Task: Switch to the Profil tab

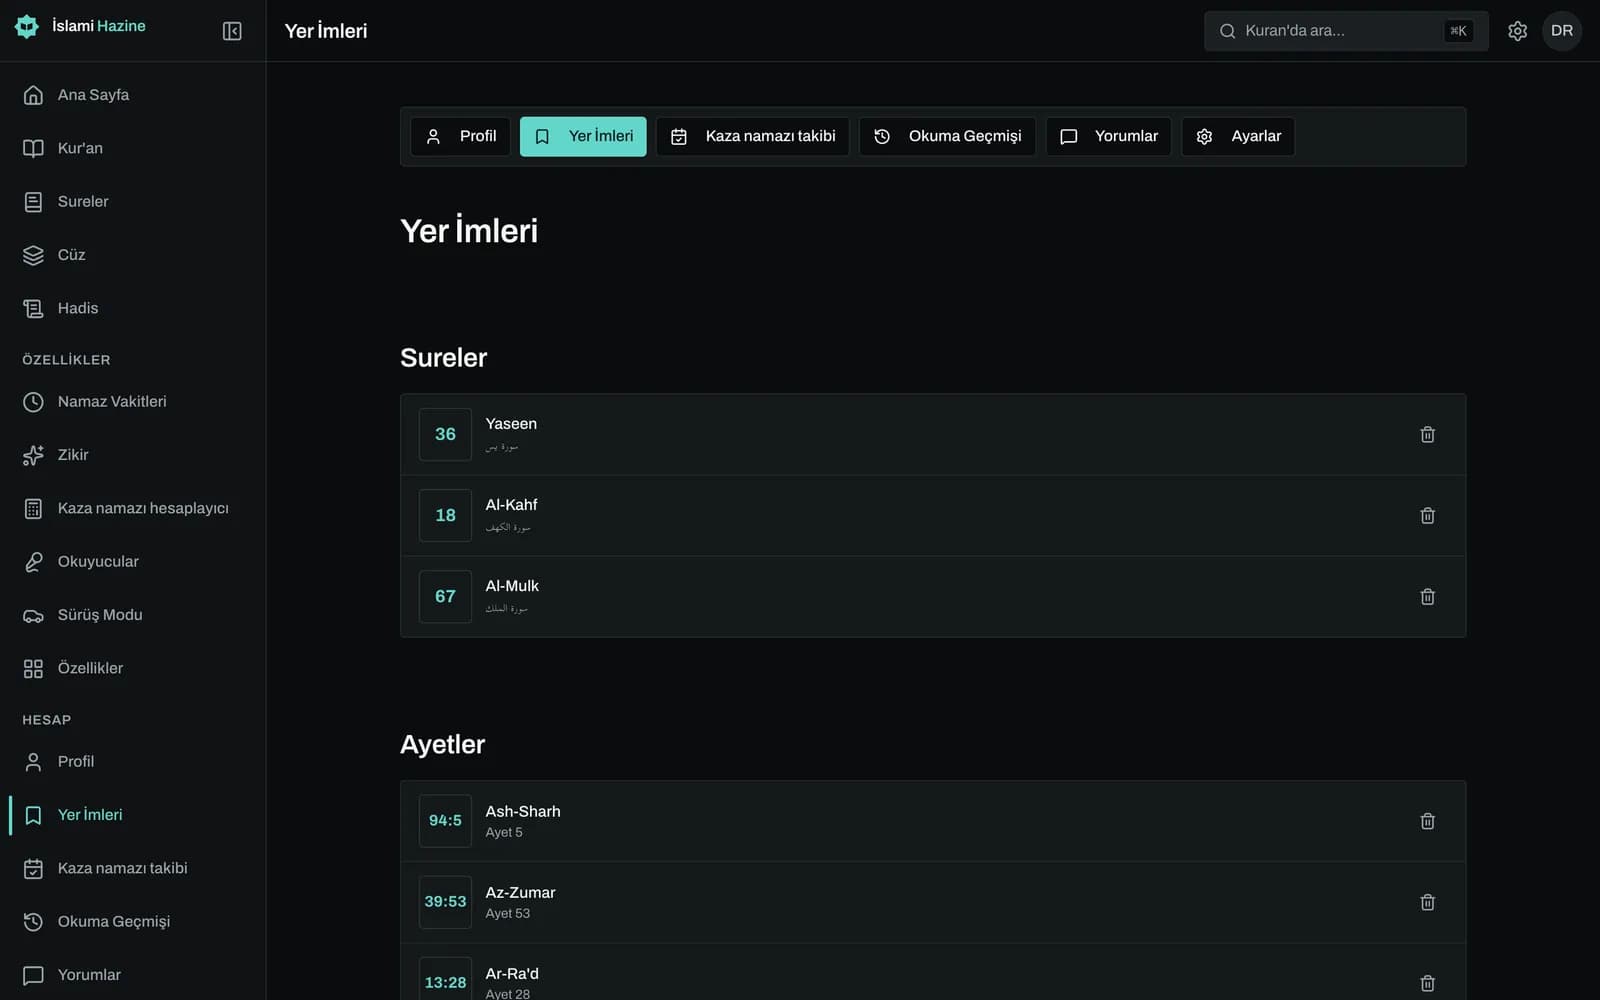Action: point(460,136)
